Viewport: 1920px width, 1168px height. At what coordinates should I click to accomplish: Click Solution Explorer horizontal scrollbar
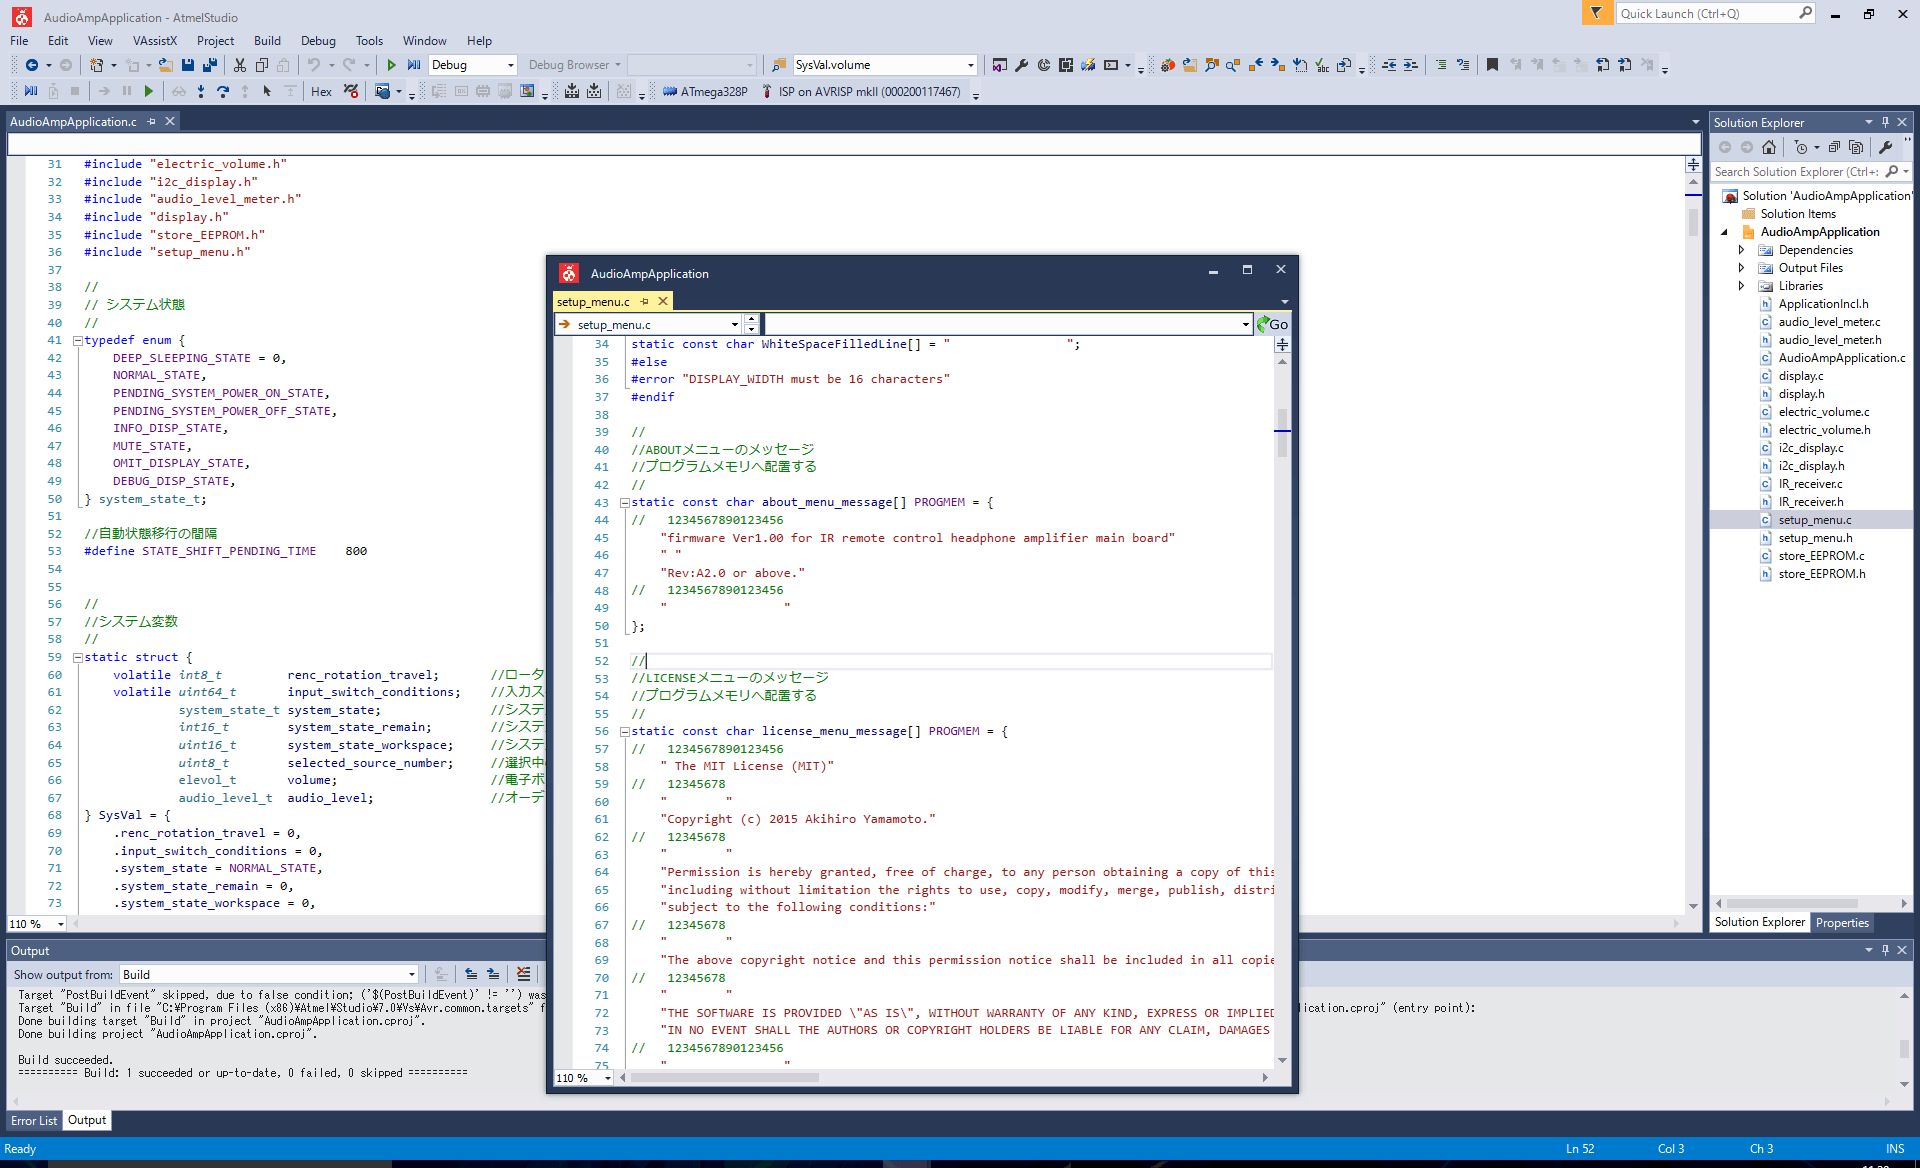pyautogui.click(x=1792, y=903)
